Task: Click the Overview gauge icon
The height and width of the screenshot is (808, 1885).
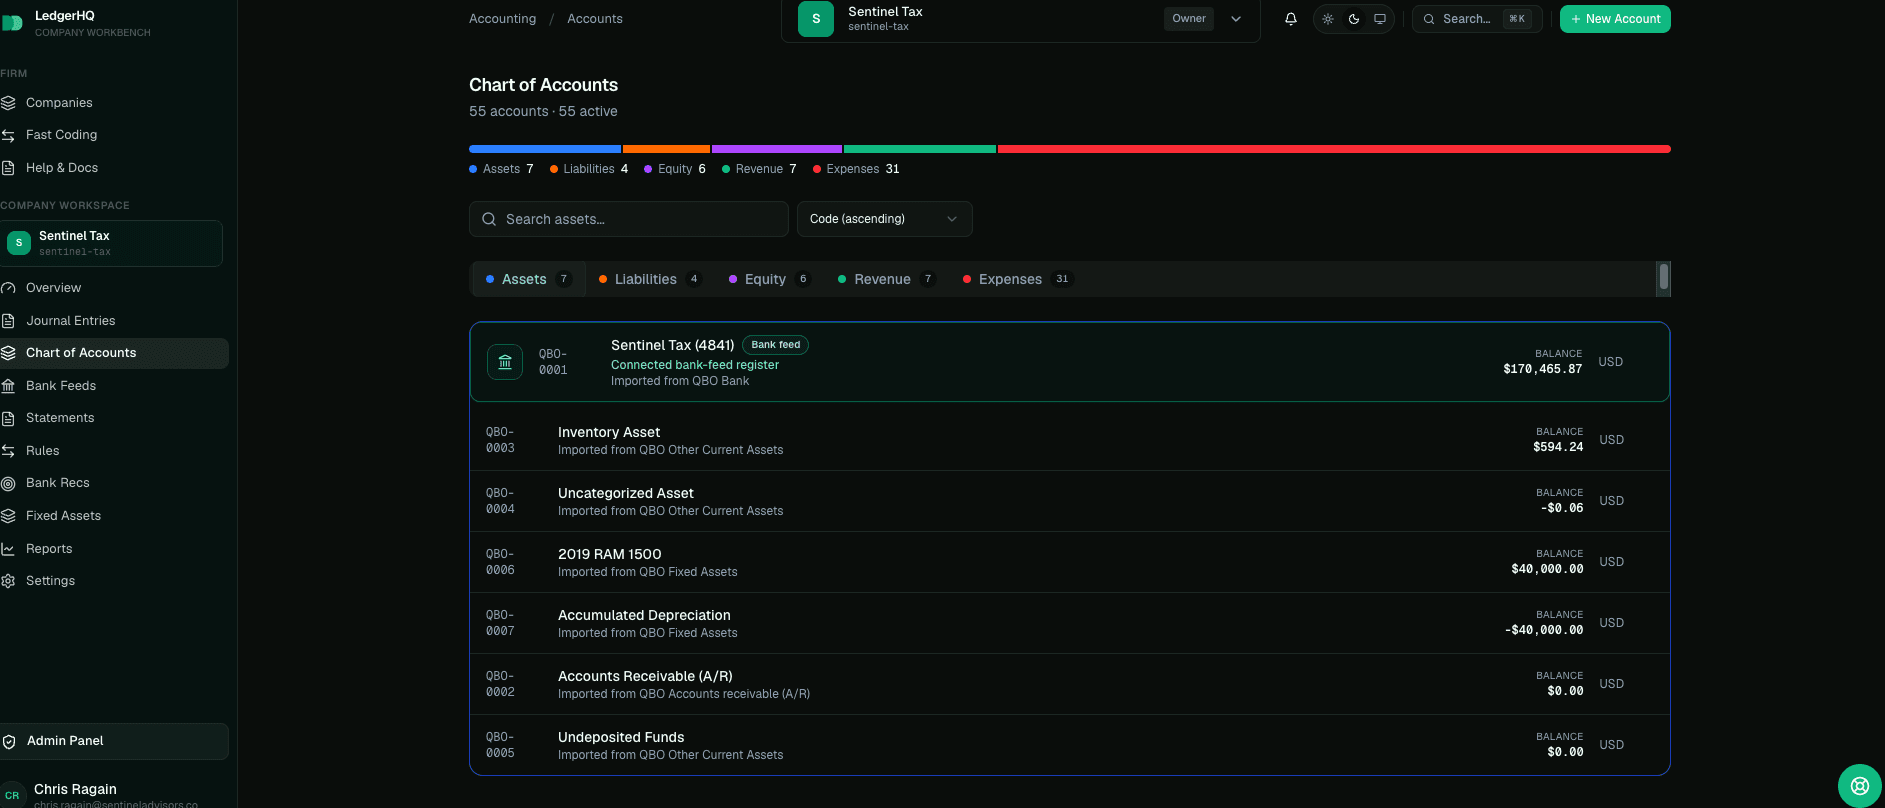Action: pyautogui.click(x=8, y=288)
